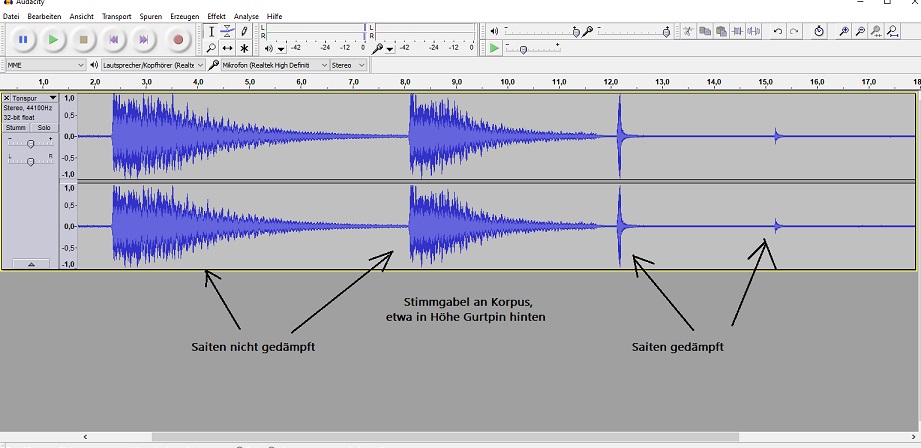Click the green Play button

tap(54, 40)
